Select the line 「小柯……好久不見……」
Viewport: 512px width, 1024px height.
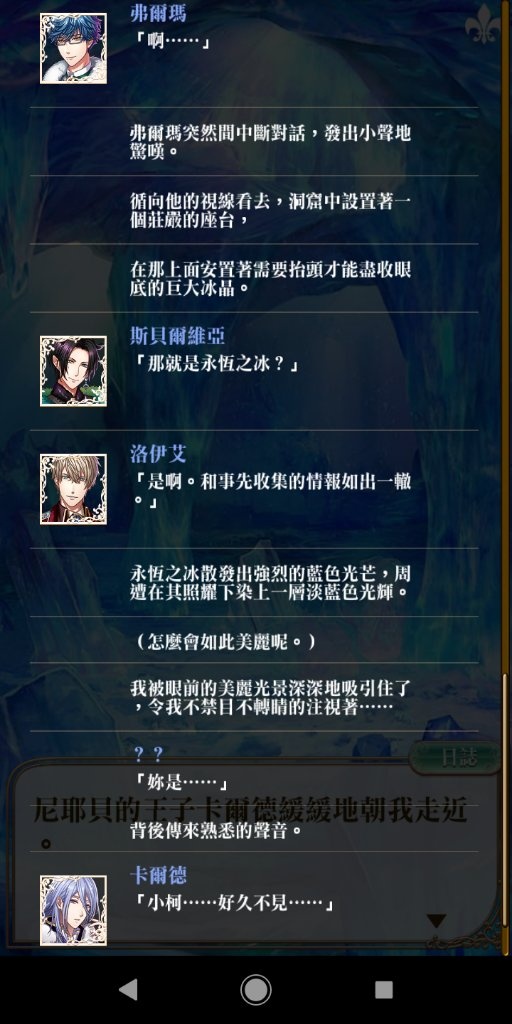click(x=234, y=904)
